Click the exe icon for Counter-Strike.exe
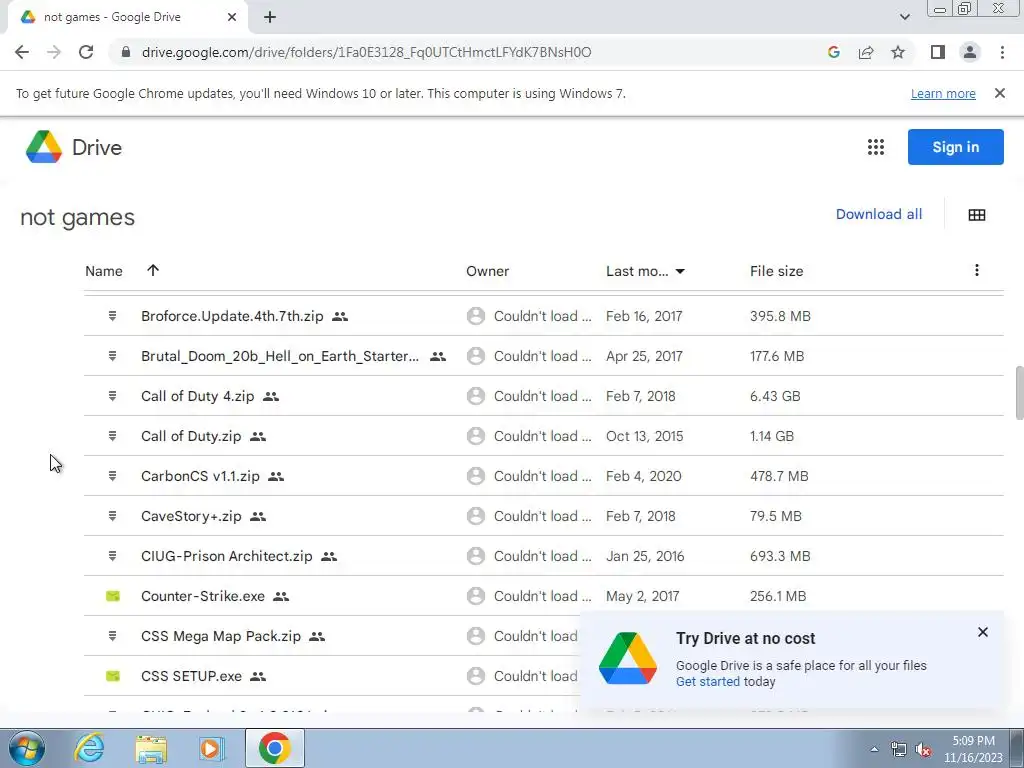Viewport: 1024px width, 768px height. [x=113, y=596]
